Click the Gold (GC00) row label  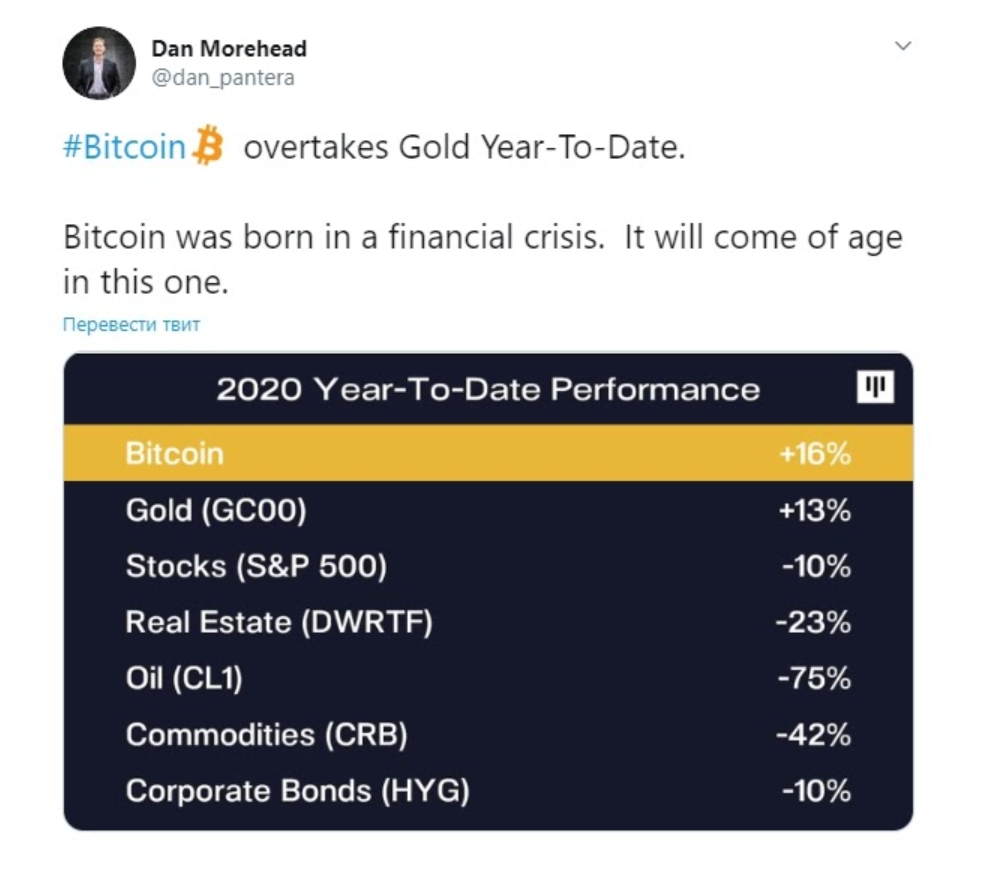click(x=216, y=510)
